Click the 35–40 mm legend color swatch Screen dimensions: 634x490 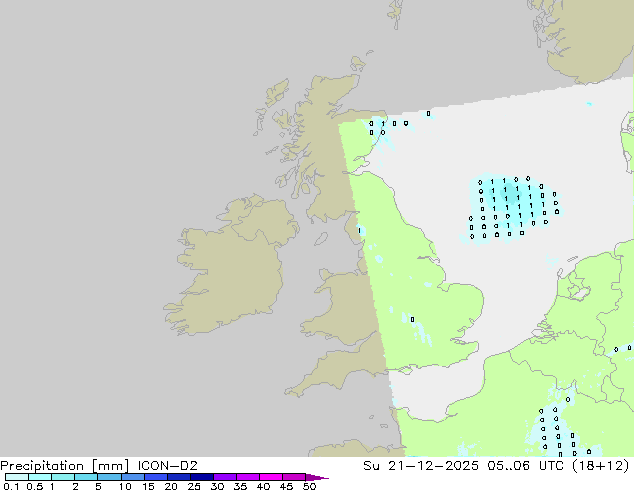[x=248, y=477]
